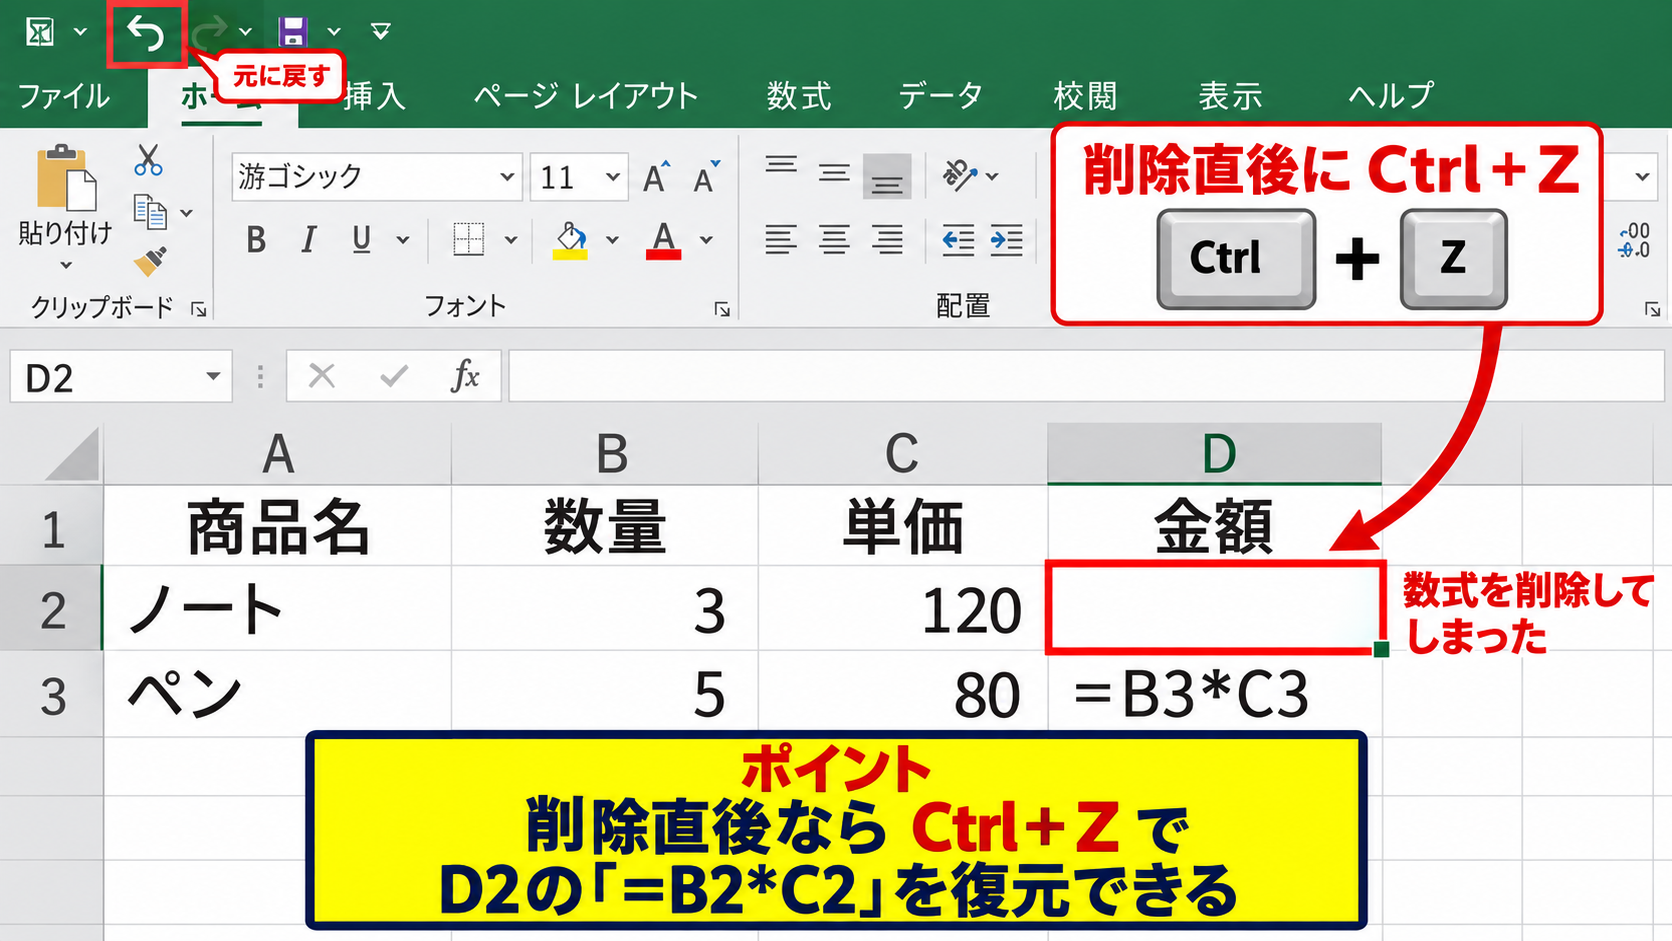Screen dimensions: 1672x941
Task: Decrease indent icon
Action: click(958, 240)
